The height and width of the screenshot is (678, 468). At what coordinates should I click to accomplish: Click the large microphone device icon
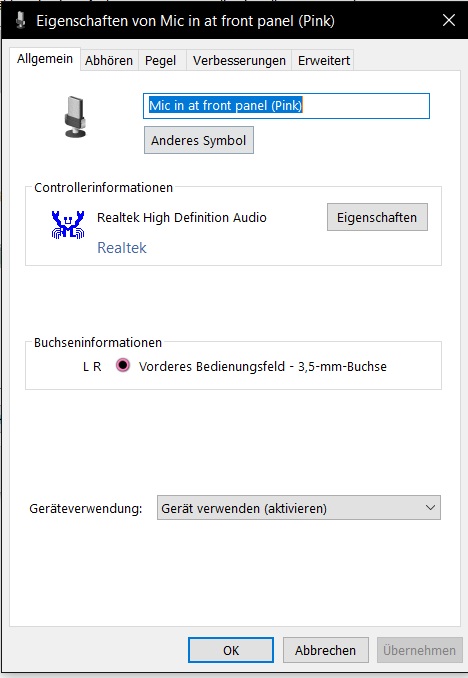(76, 117)
